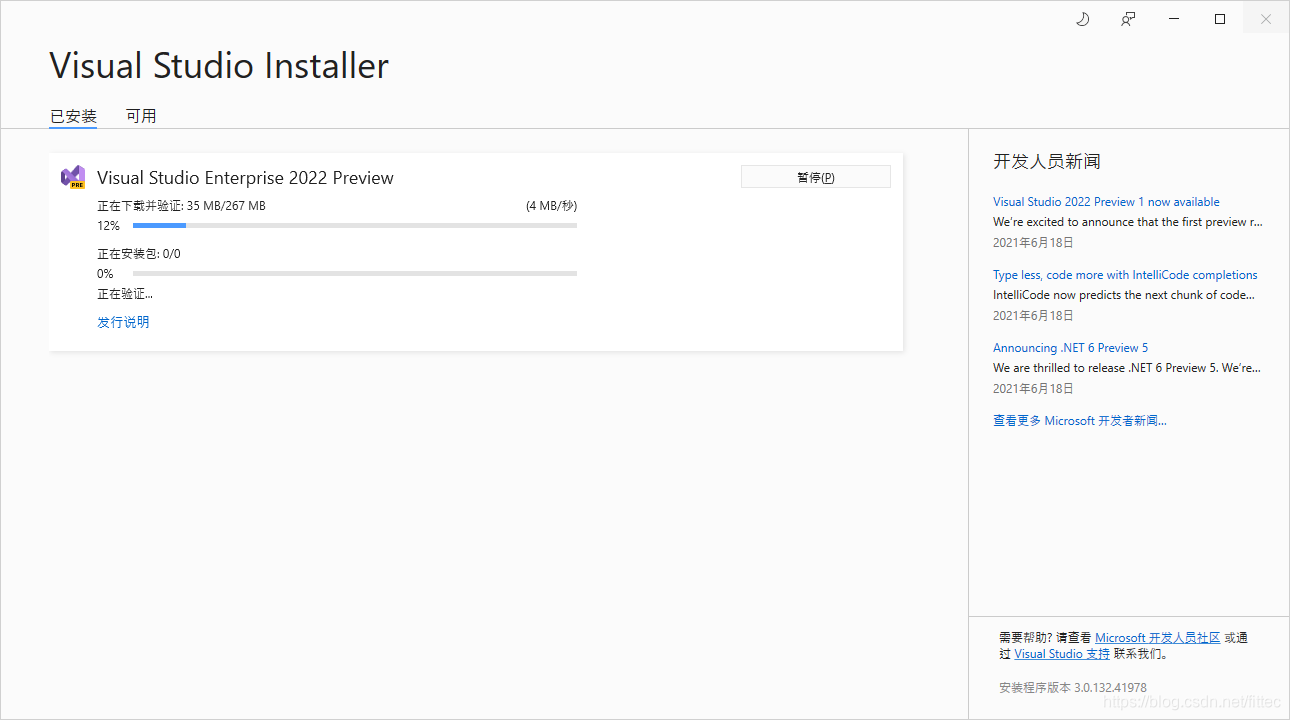This screenshot has width=1290, height=720.
Task: Click the Visual Studio Enterprise Preview logo
Action: 73,177
